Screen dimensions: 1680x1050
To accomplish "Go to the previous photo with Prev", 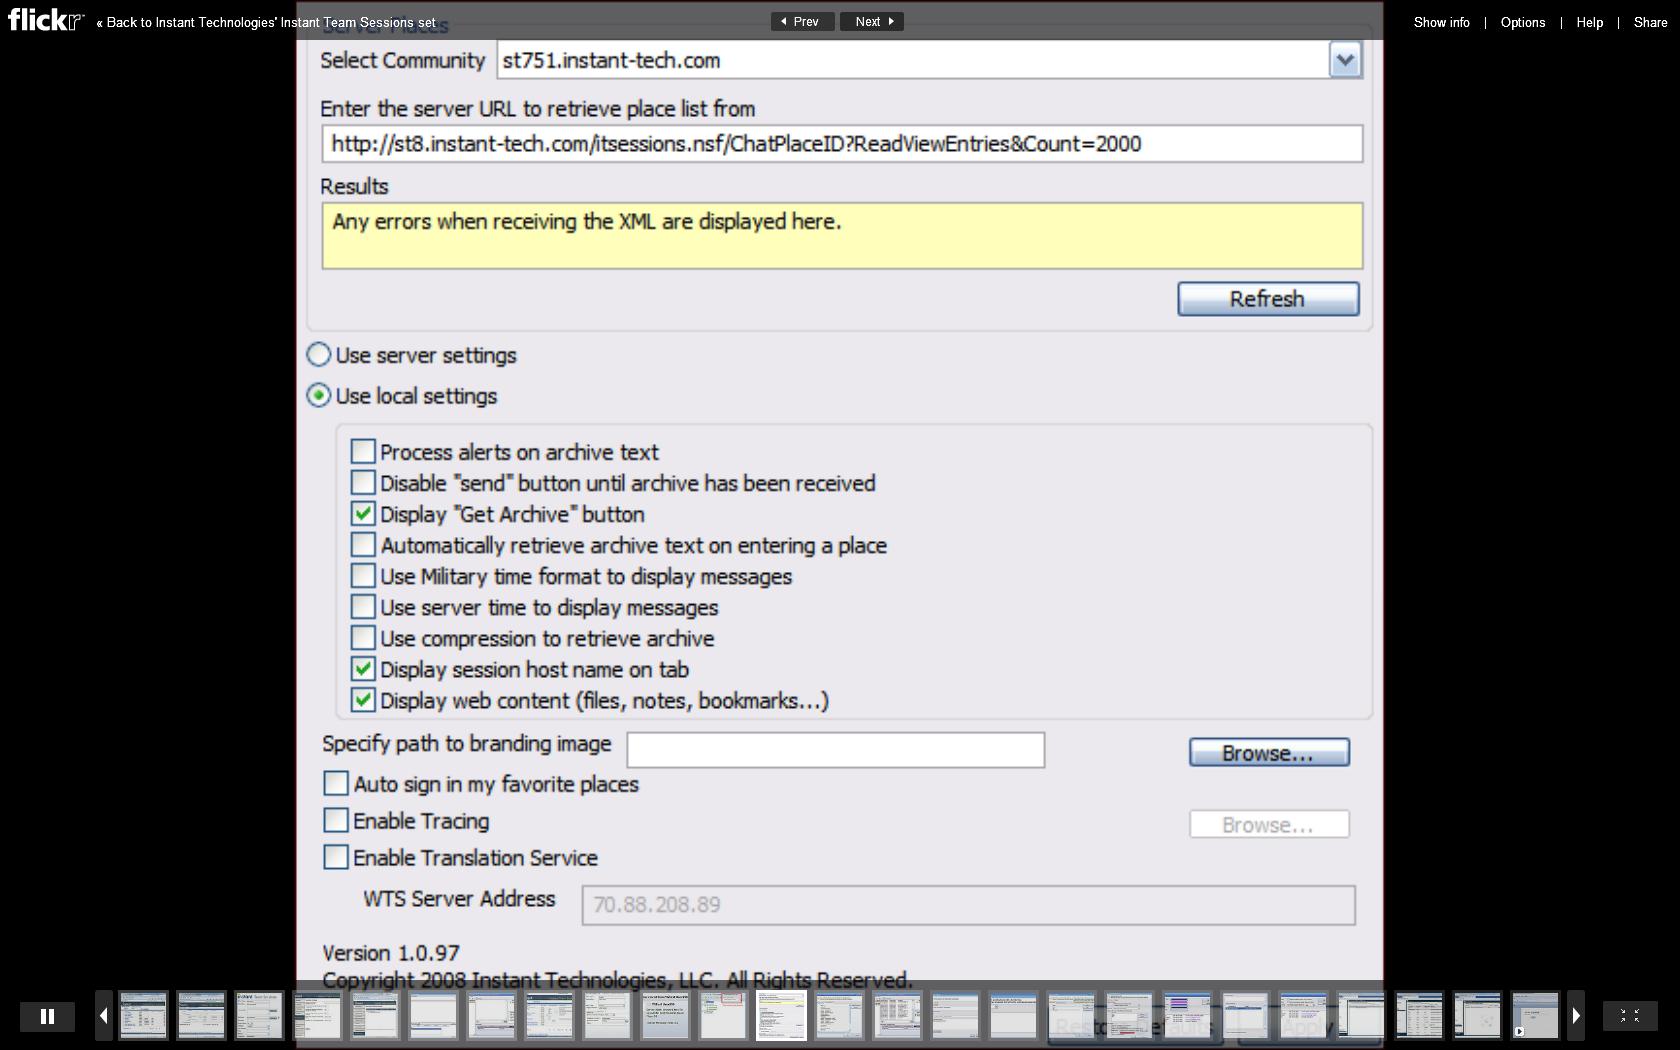I will tap(802, 21).
